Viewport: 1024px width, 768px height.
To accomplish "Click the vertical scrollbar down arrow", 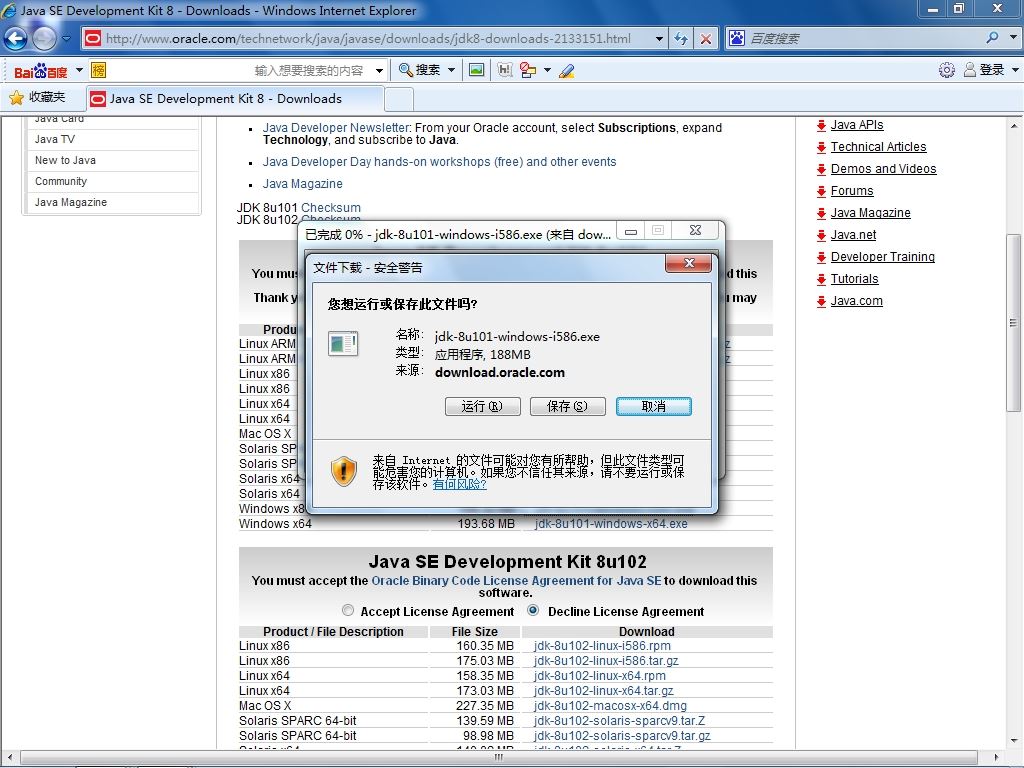I will (1013, 741).
